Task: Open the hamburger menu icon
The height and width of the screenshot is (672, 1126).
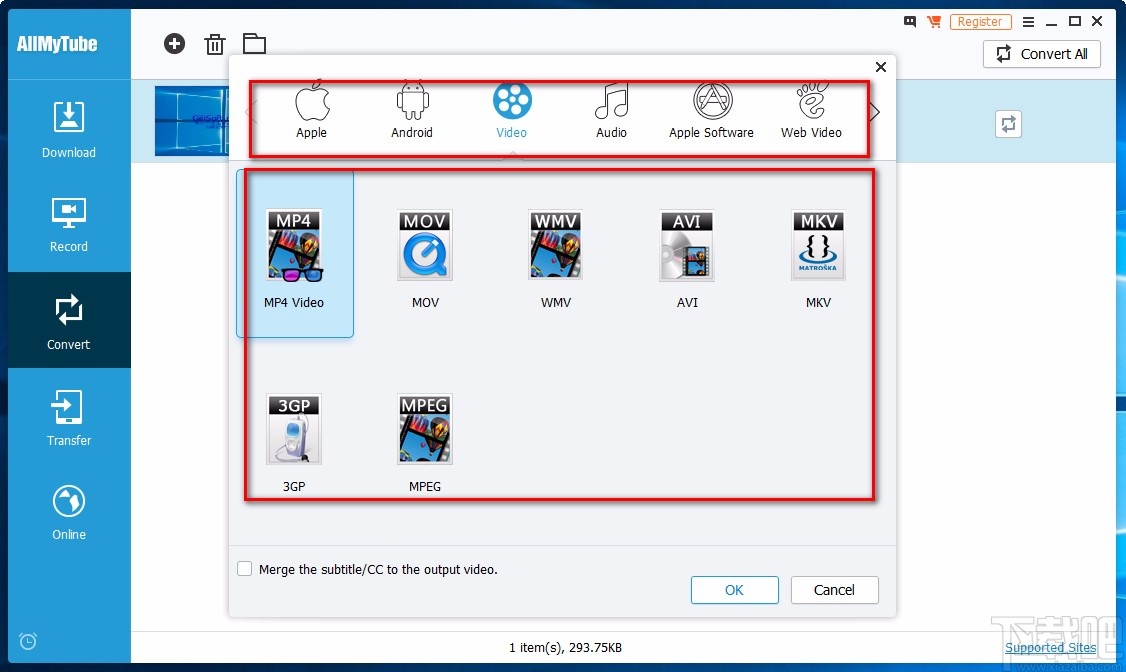Action: click(1028, 22)
